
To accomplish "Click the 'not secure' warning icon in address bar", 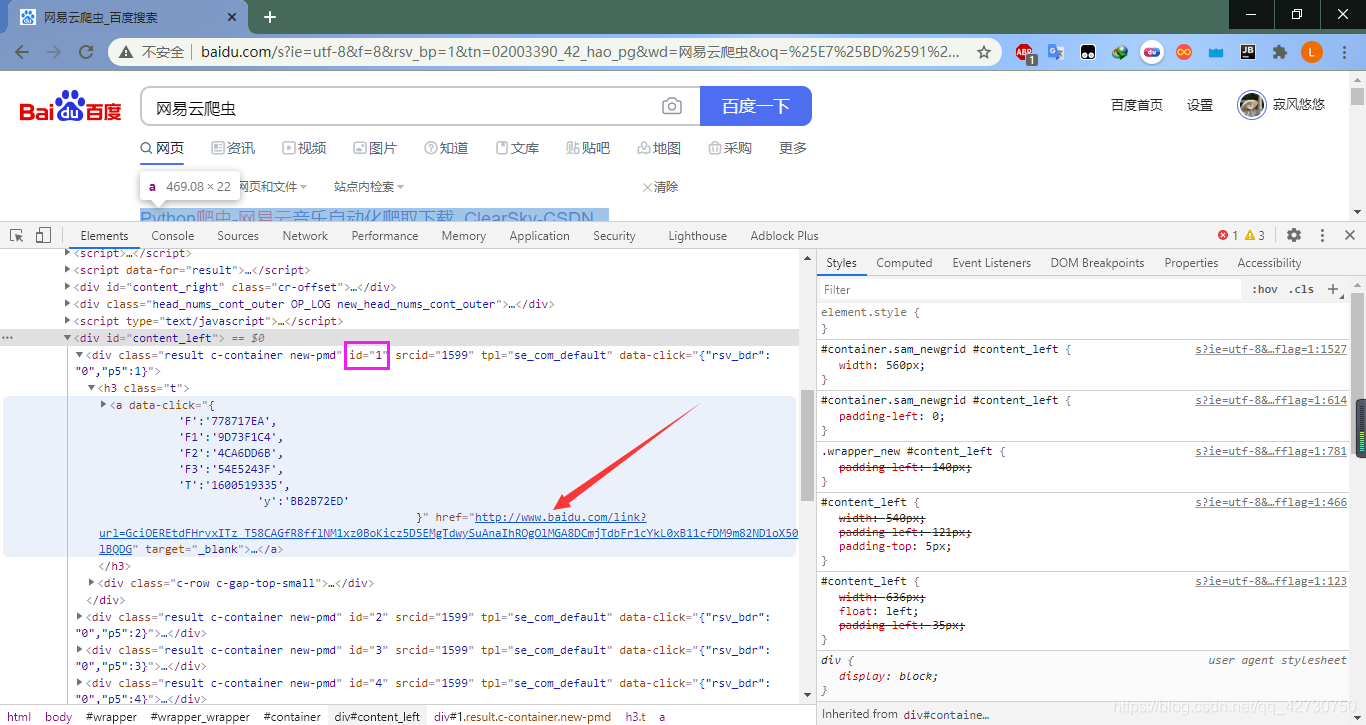I will [x=126, y=52].
